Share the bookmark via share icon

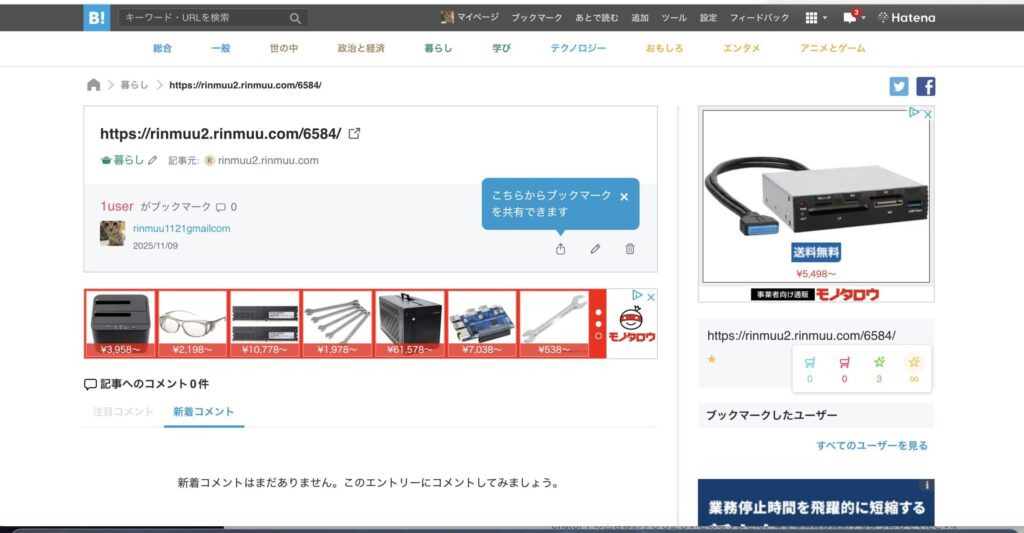point(560,249)
